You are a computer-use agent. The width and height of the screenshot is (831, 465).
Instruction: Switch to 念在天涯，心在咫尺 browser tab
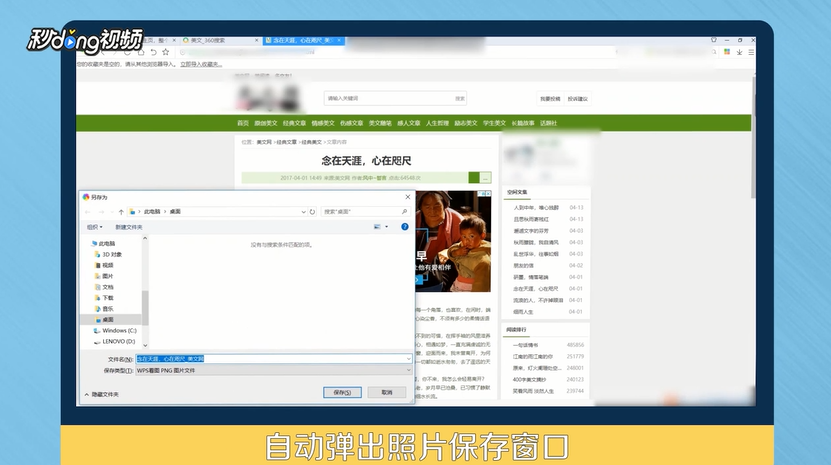coord(303,40)
